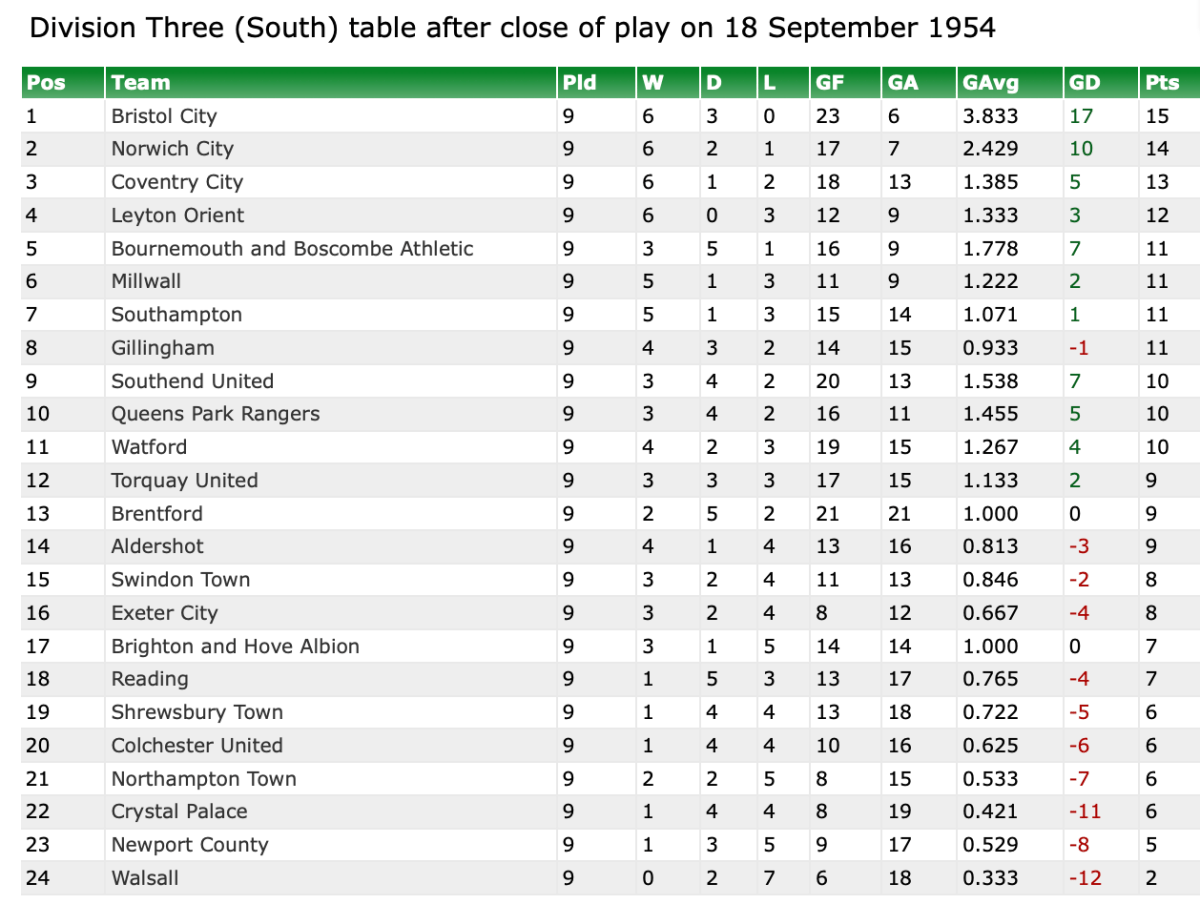Image resolution: width=1200 pixels, height=904 pixels.
Task: Select Bournemouth and Boscombe Athletic
Action: tap(292, 248)
